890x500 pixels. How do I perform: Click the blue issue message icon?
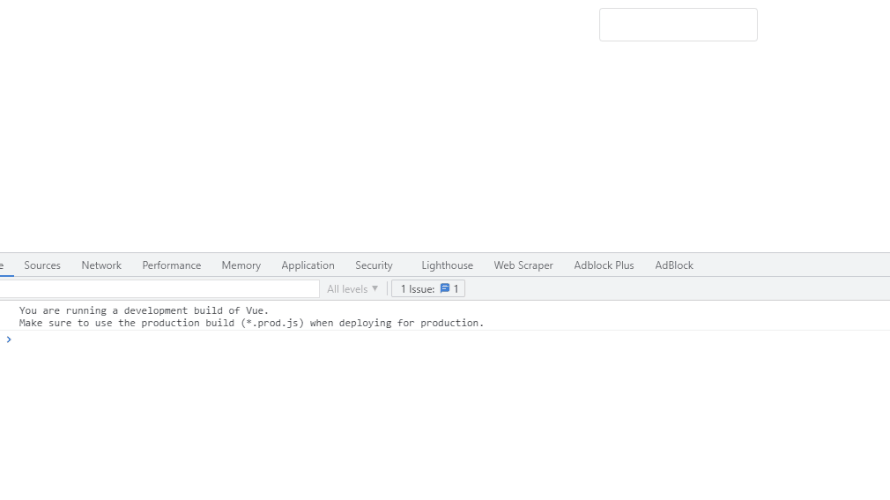pos(445,288)
